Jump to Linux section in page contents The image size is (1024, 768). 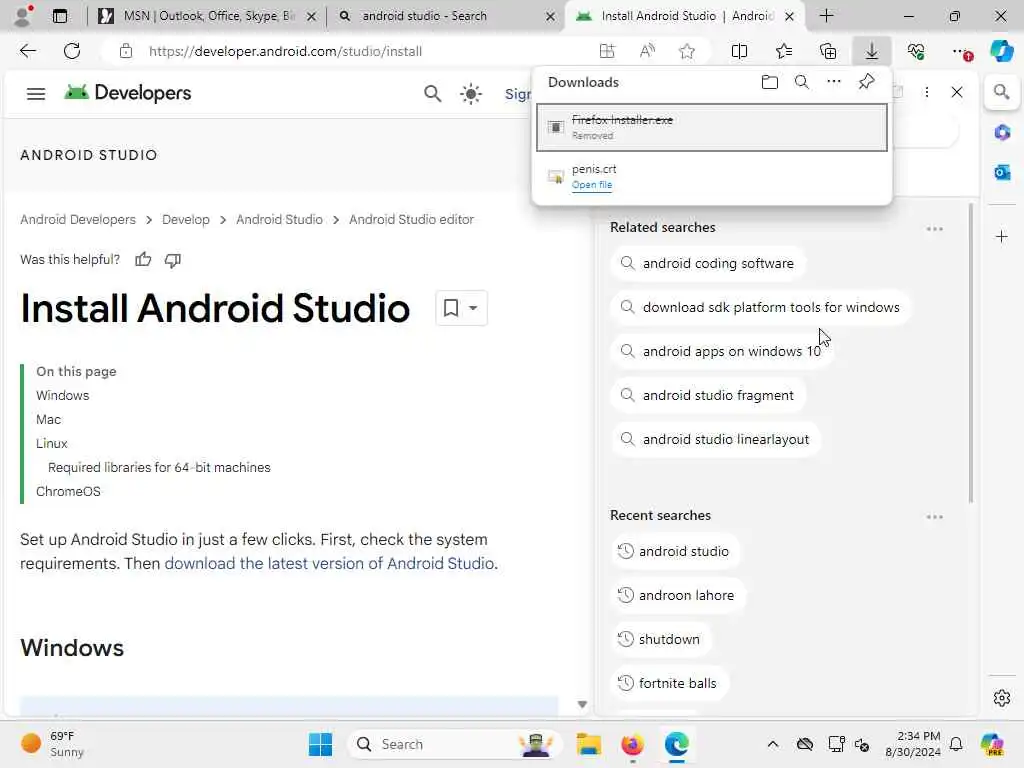(x=52, y=443)
